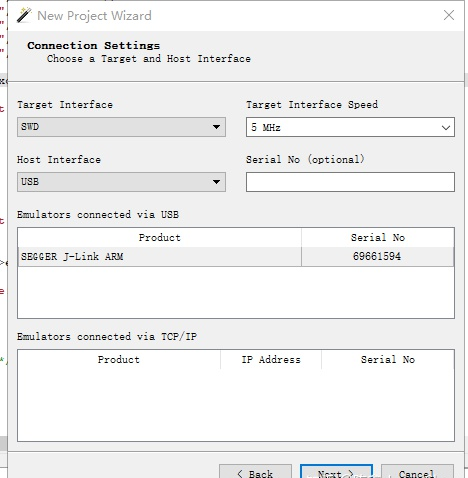This screenshot has width=468, height=478.
Task: Open the Target Interface SWD dropdown
Action: point(121,127)
